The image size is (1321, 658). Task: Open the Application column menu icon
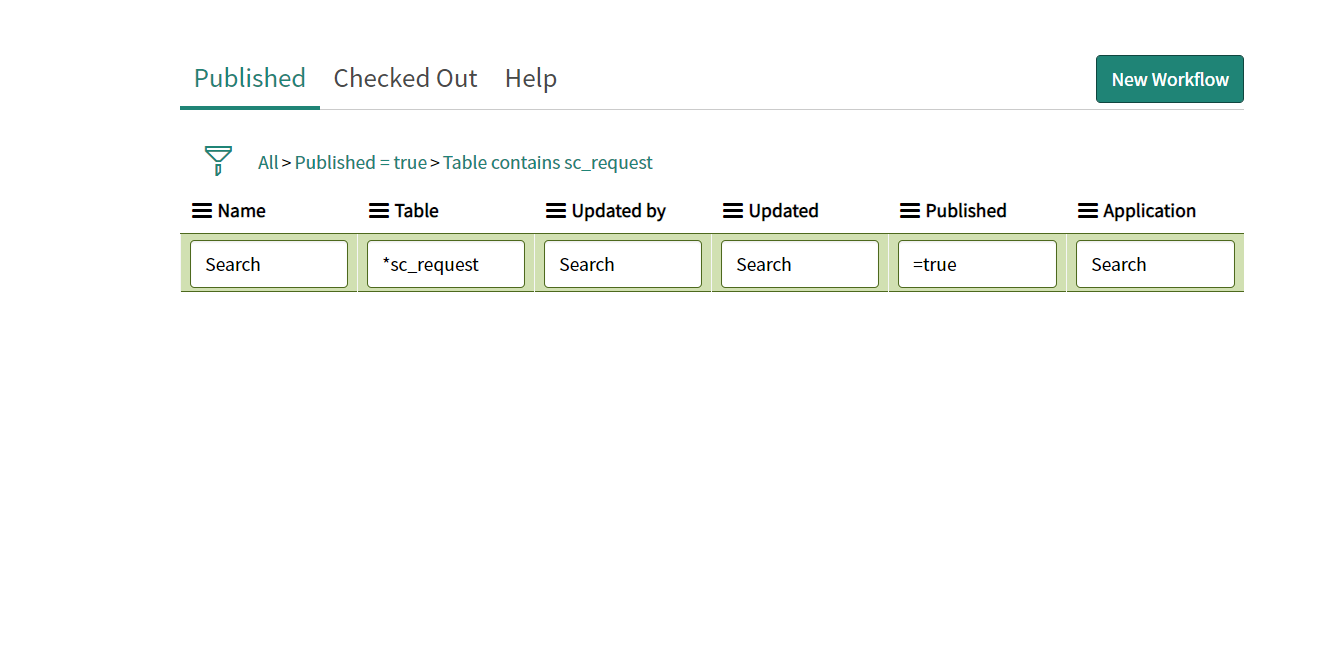[x=1088, y=211]
